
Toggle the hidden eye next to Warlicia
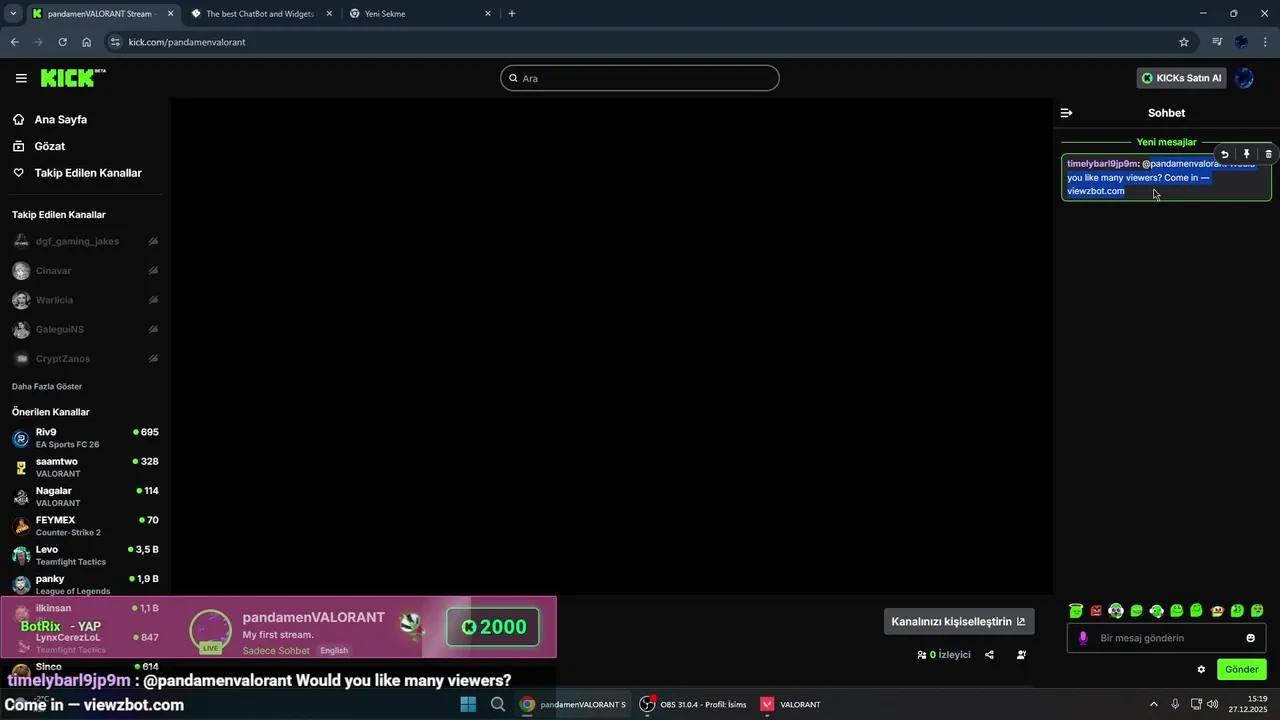[x=153, y=300]
